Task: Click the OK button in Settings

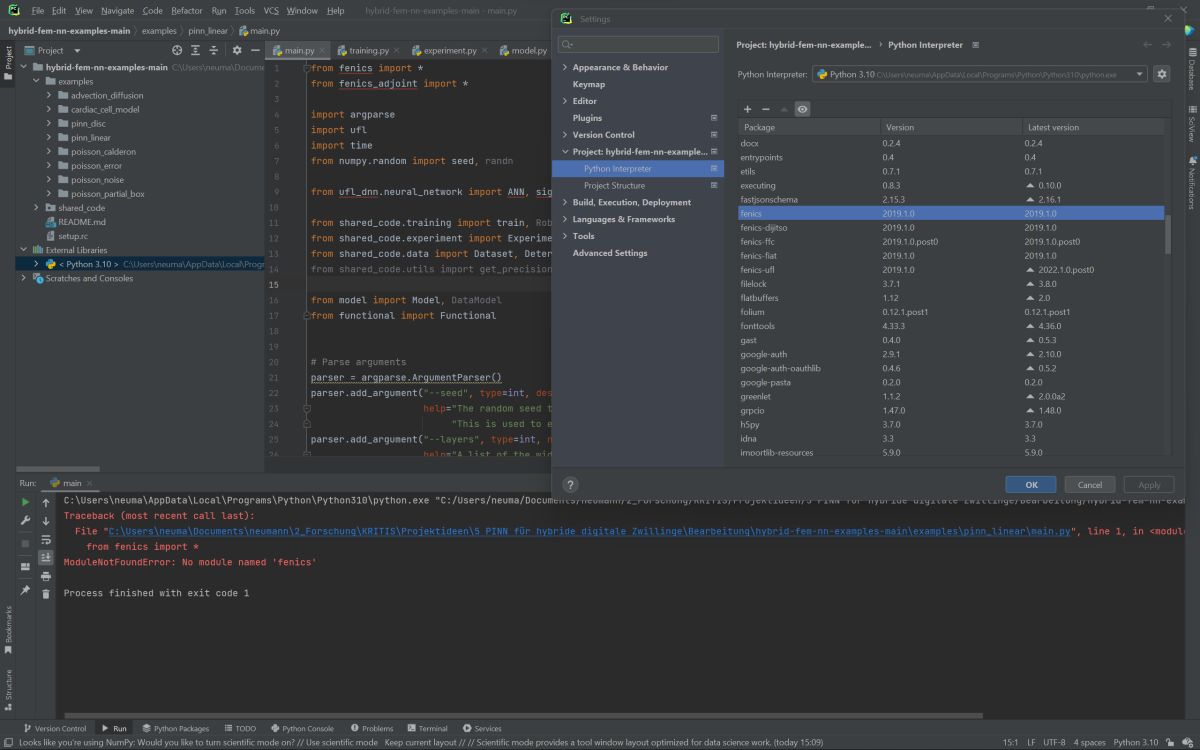Action: click(1032, 484)
